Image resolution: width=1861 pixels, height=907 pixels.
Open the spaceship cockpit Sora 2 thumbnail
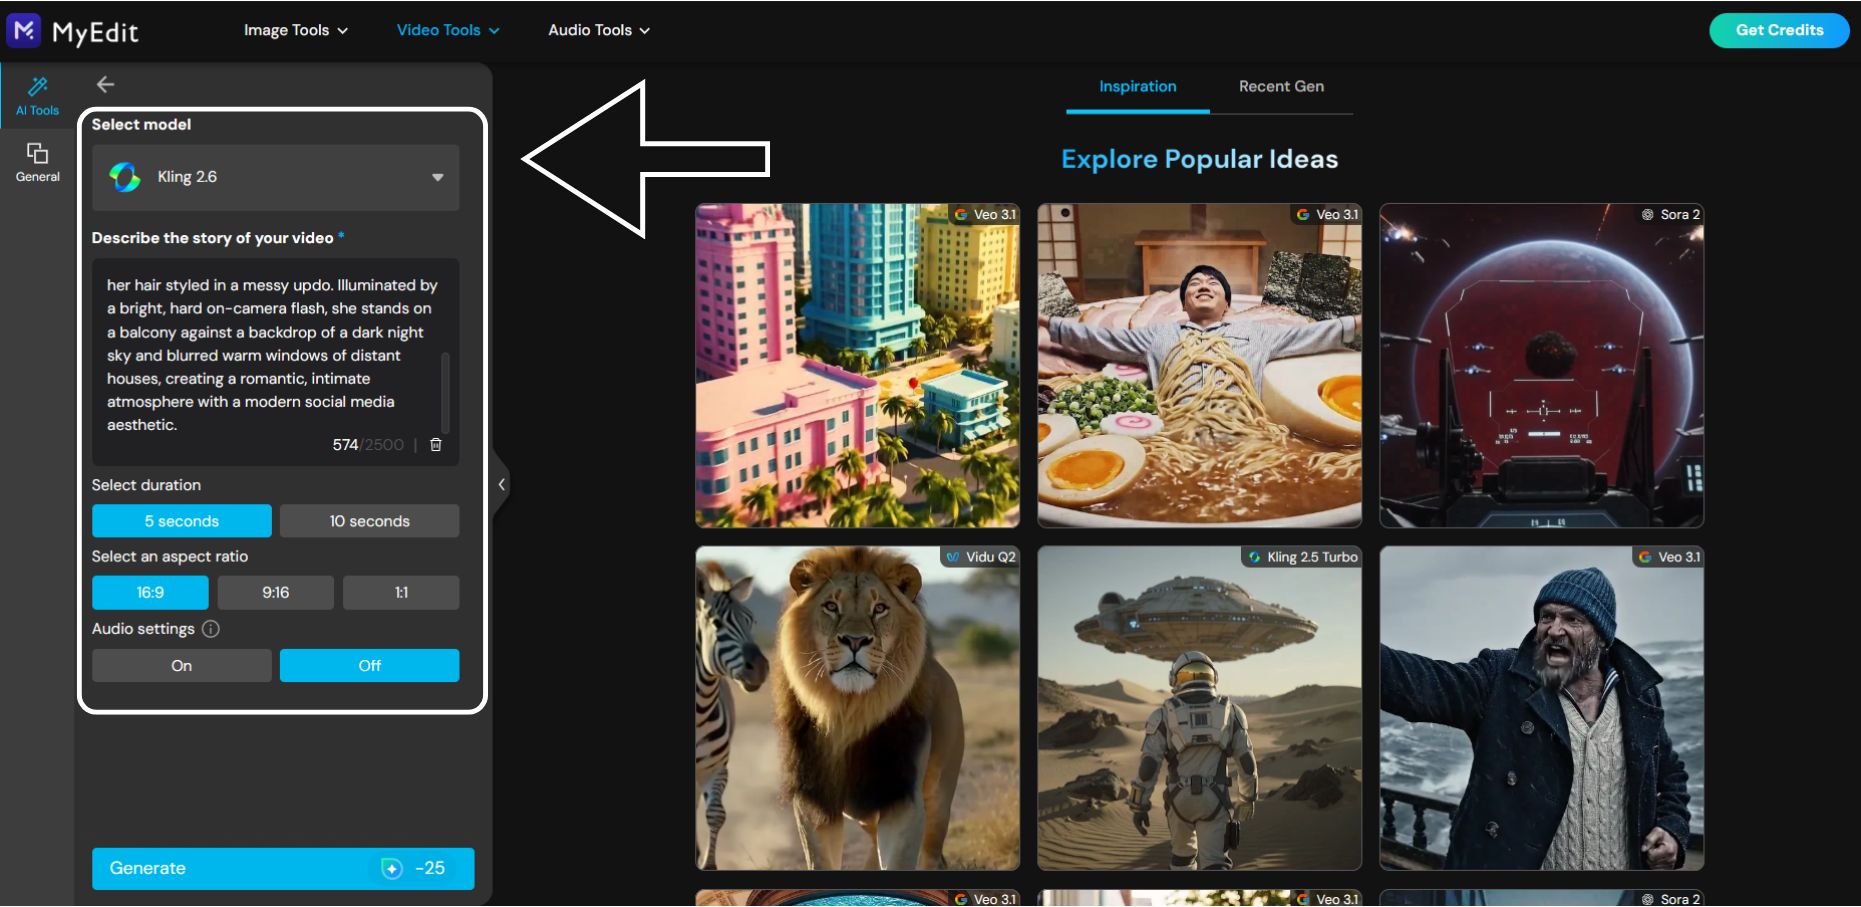pyautogui.click(x=1542, y=366)
